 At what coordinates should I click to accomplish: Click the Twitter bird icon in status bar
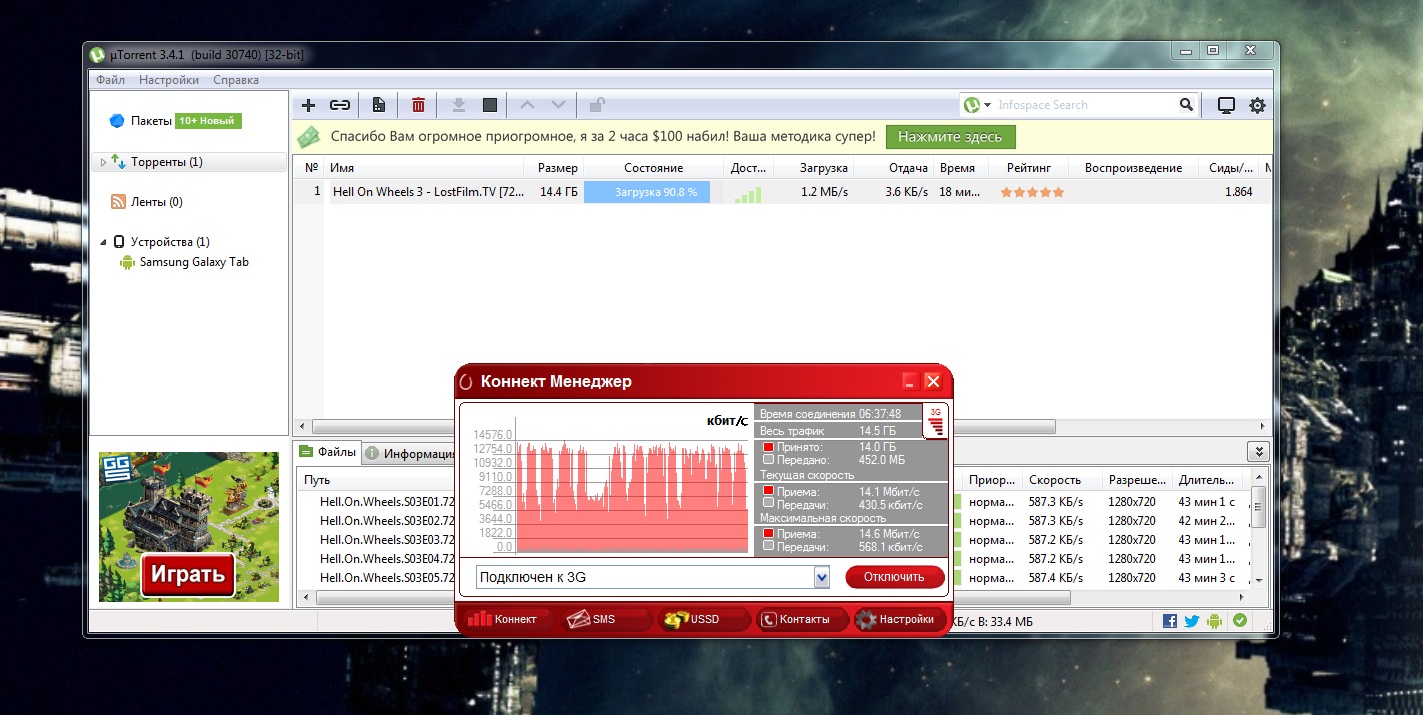(x=1192, y=621)
